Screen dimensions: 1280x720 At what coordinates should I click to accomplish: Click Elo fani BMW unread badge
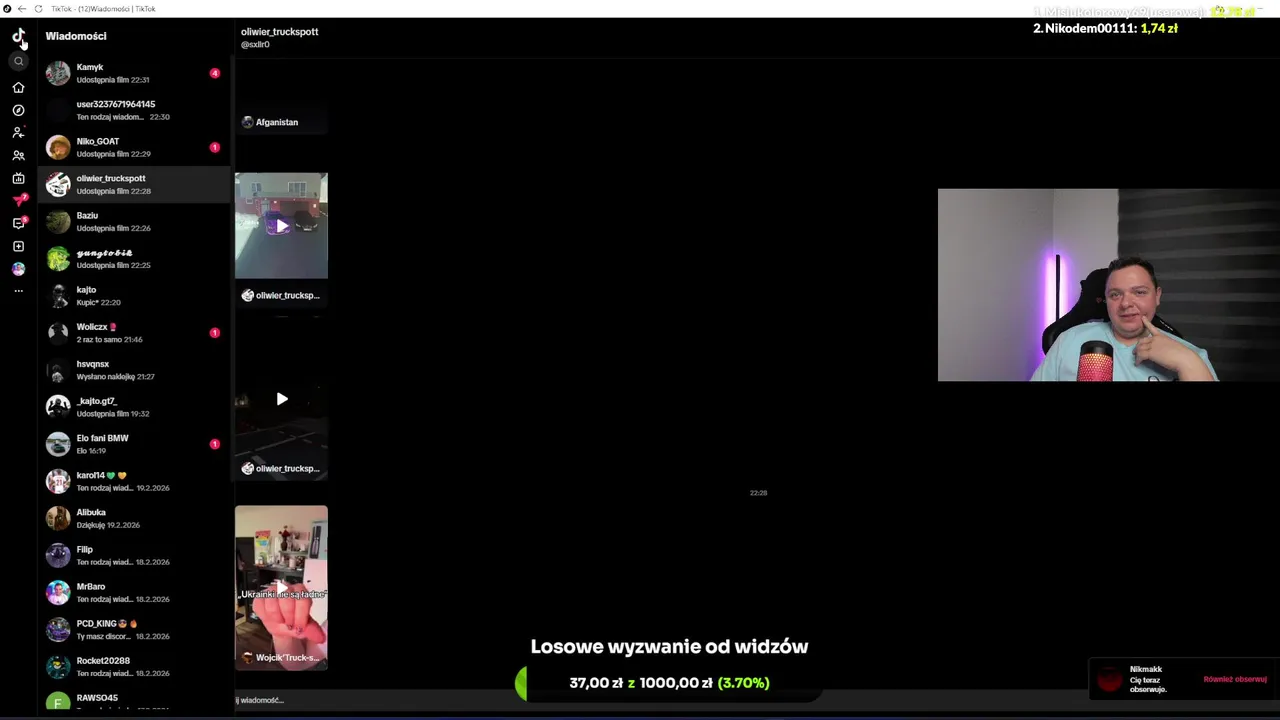(x=214, y=444)
